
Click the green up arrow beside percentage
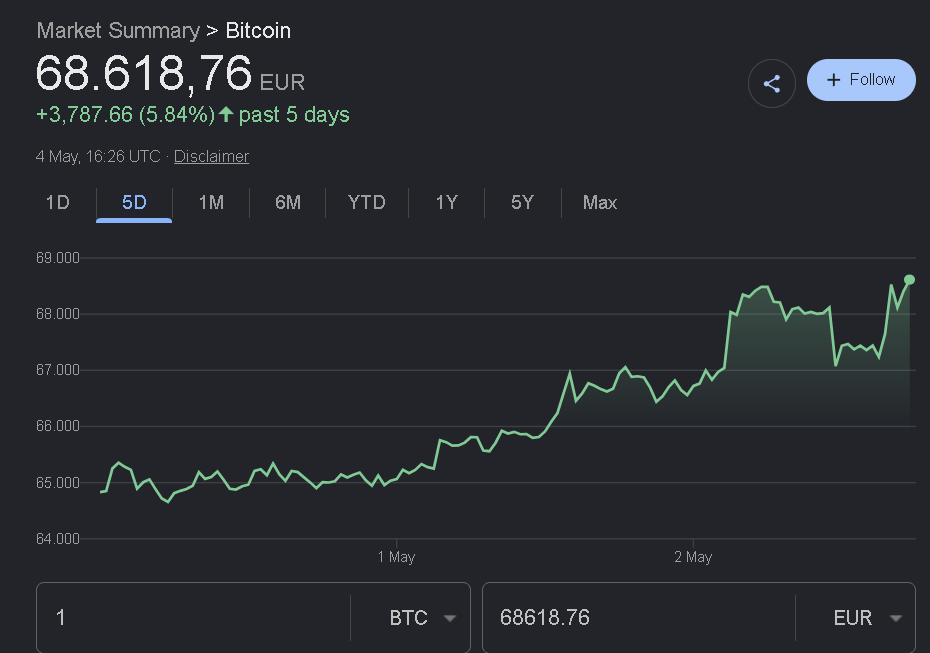(x=226, y=114)
